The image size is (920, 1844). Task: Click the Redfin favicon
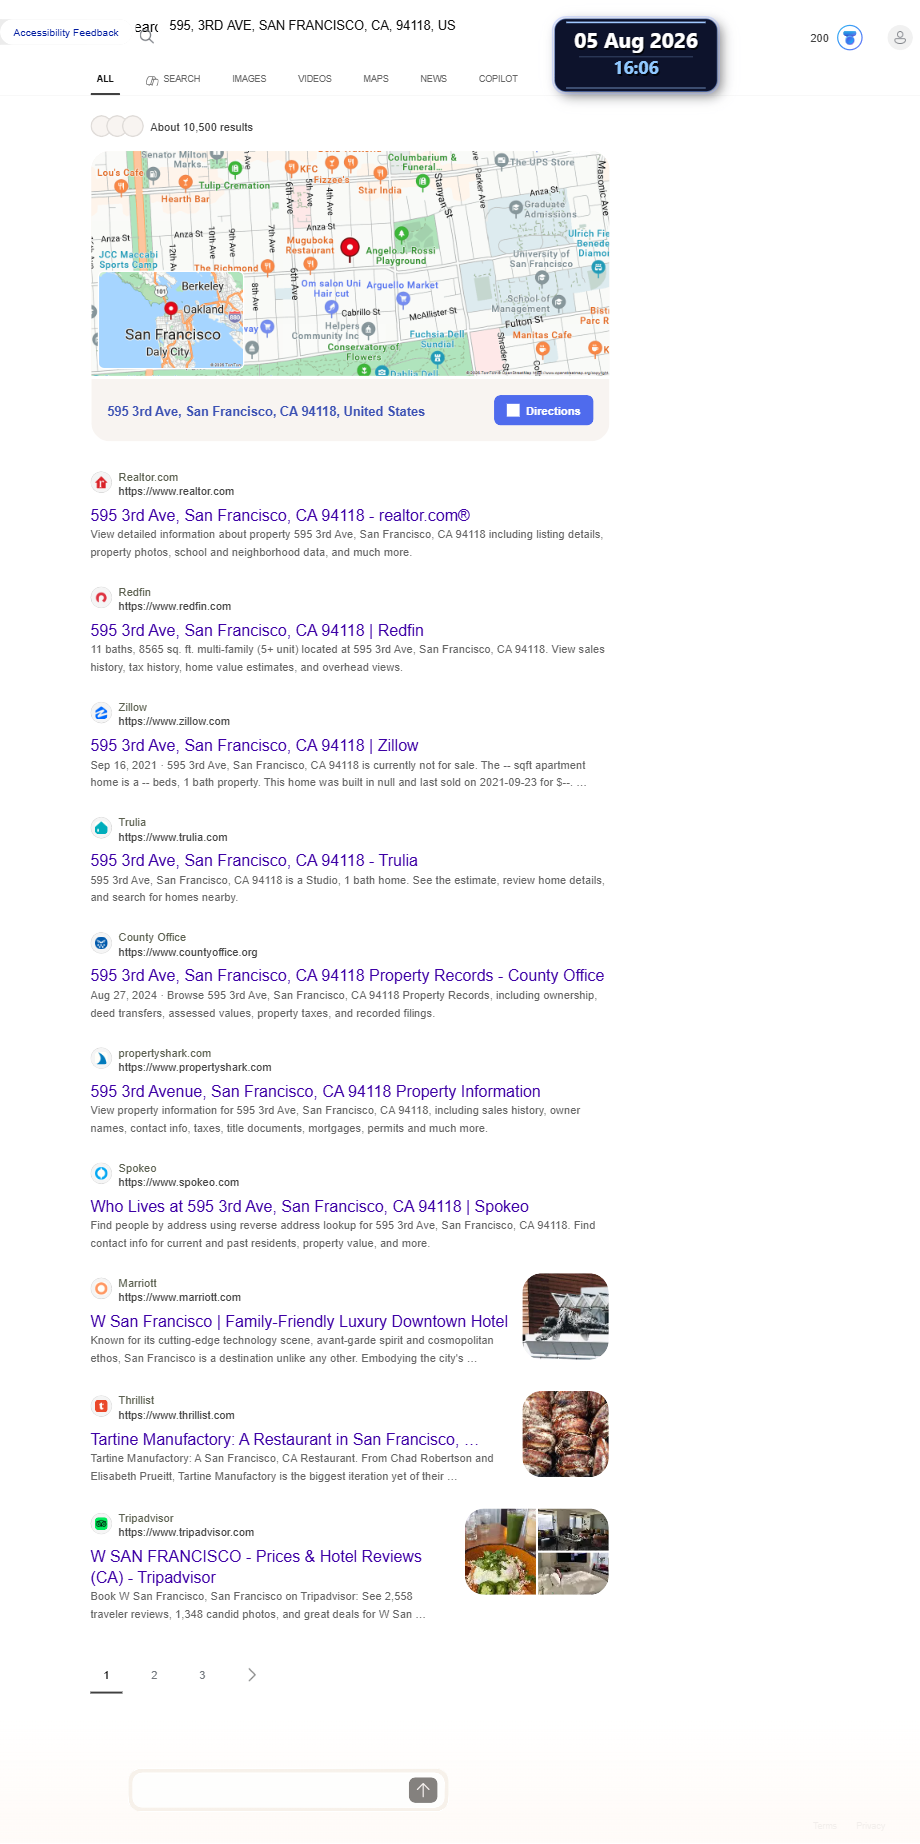(101, 599)
